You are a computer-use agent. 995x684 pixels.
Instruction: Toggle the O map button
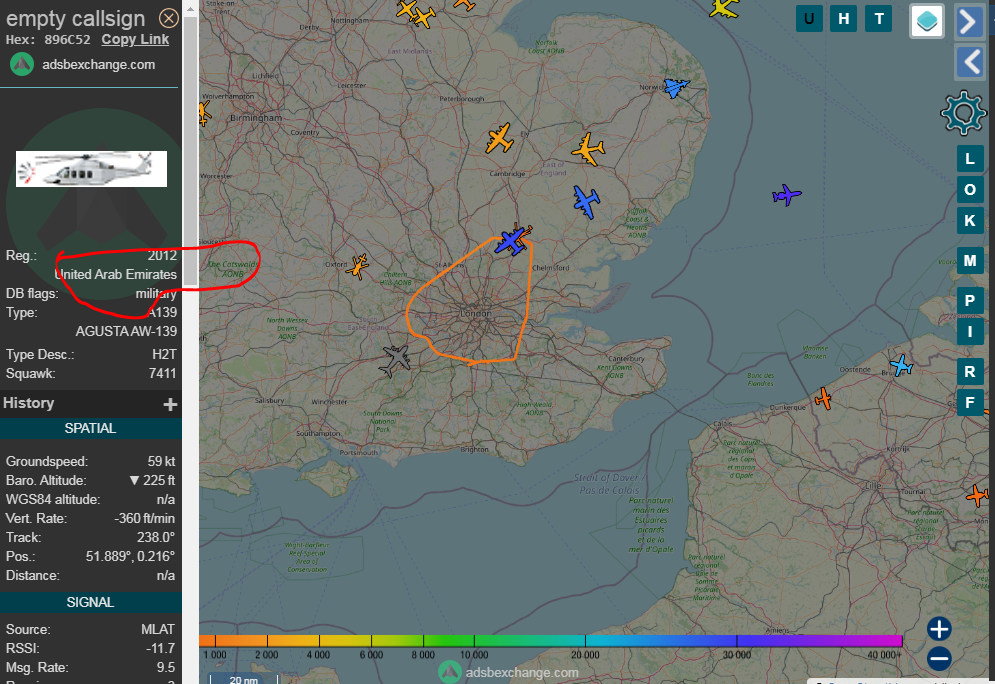[970, 190]
